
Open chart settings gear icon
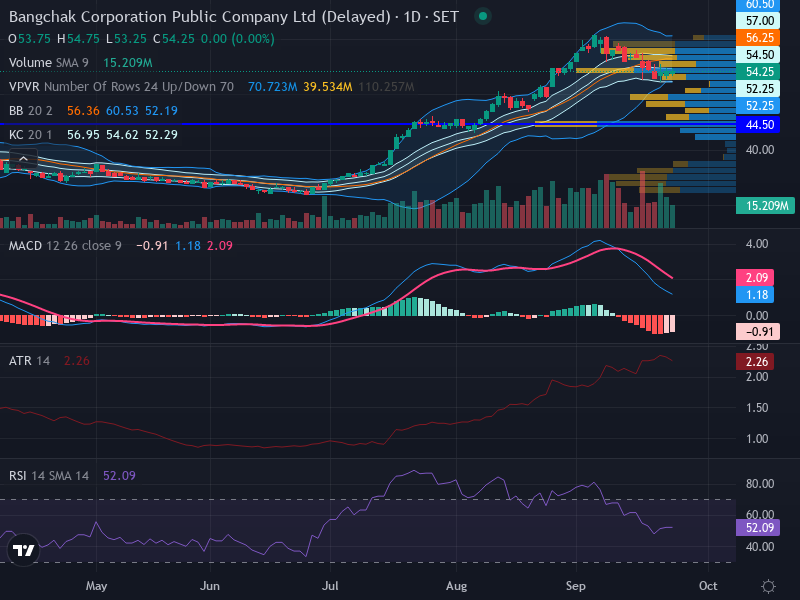pyautogui.click(x=768, y=586)
